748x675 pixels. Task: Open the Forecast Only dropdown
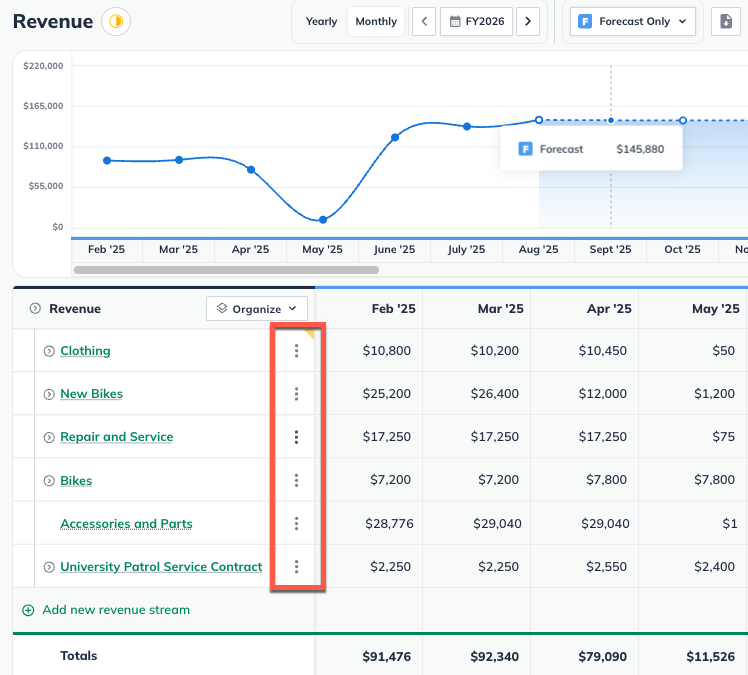(633, 21)
